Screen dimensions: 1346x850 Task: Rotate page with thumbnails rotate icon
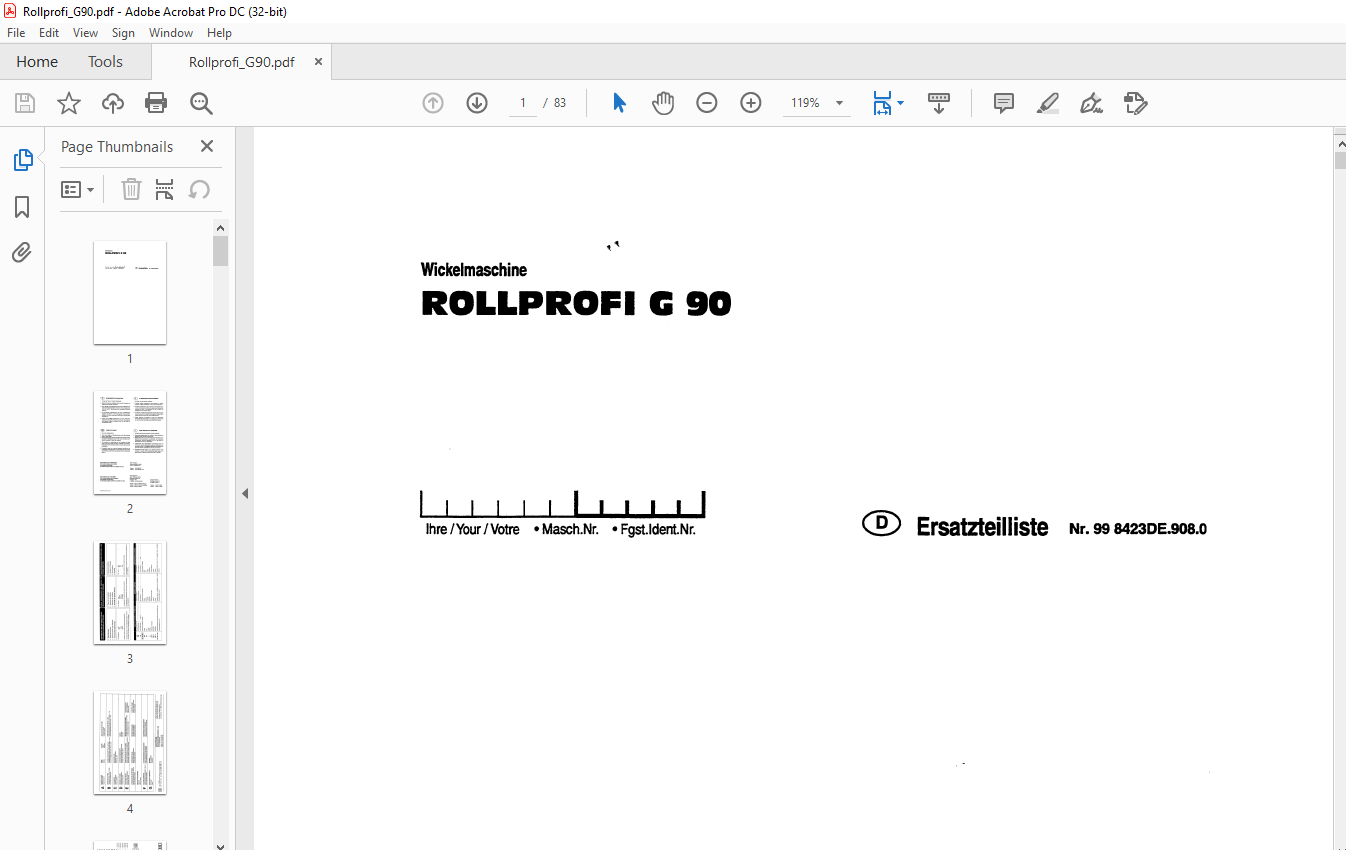[199, 189]
